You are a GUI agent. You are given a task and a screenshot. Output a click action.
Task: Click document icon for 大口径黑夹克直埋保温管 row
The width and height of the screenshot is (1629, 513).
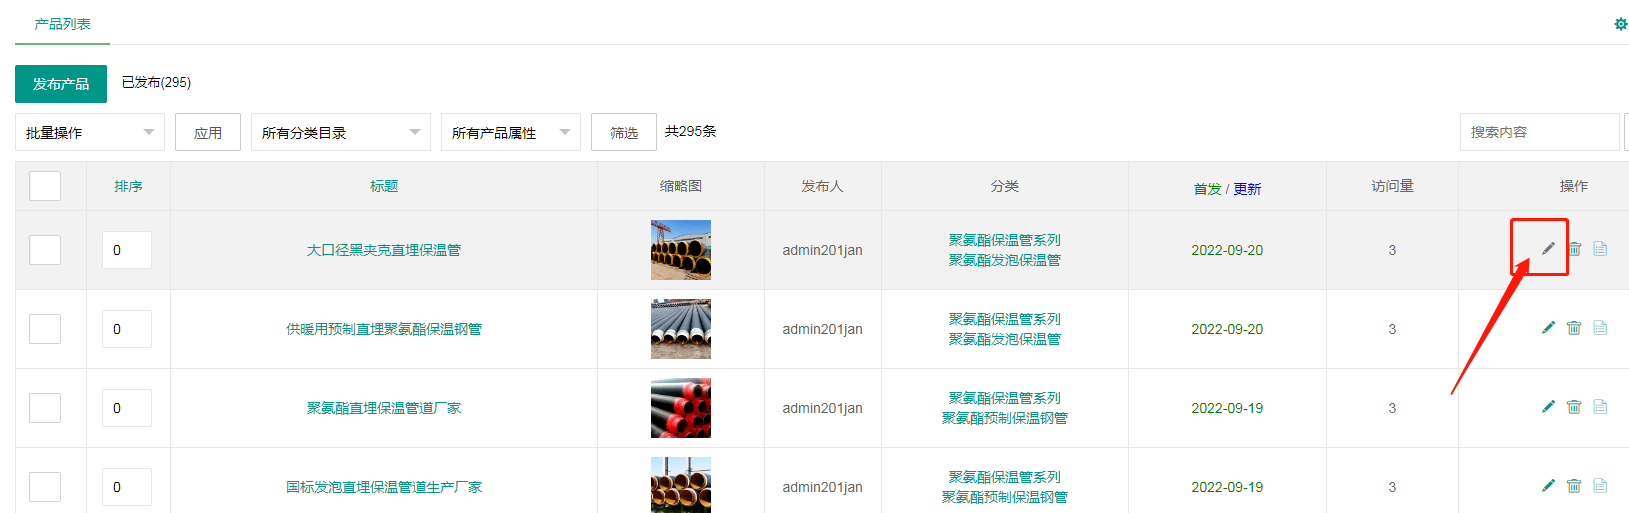(1600, 249)
